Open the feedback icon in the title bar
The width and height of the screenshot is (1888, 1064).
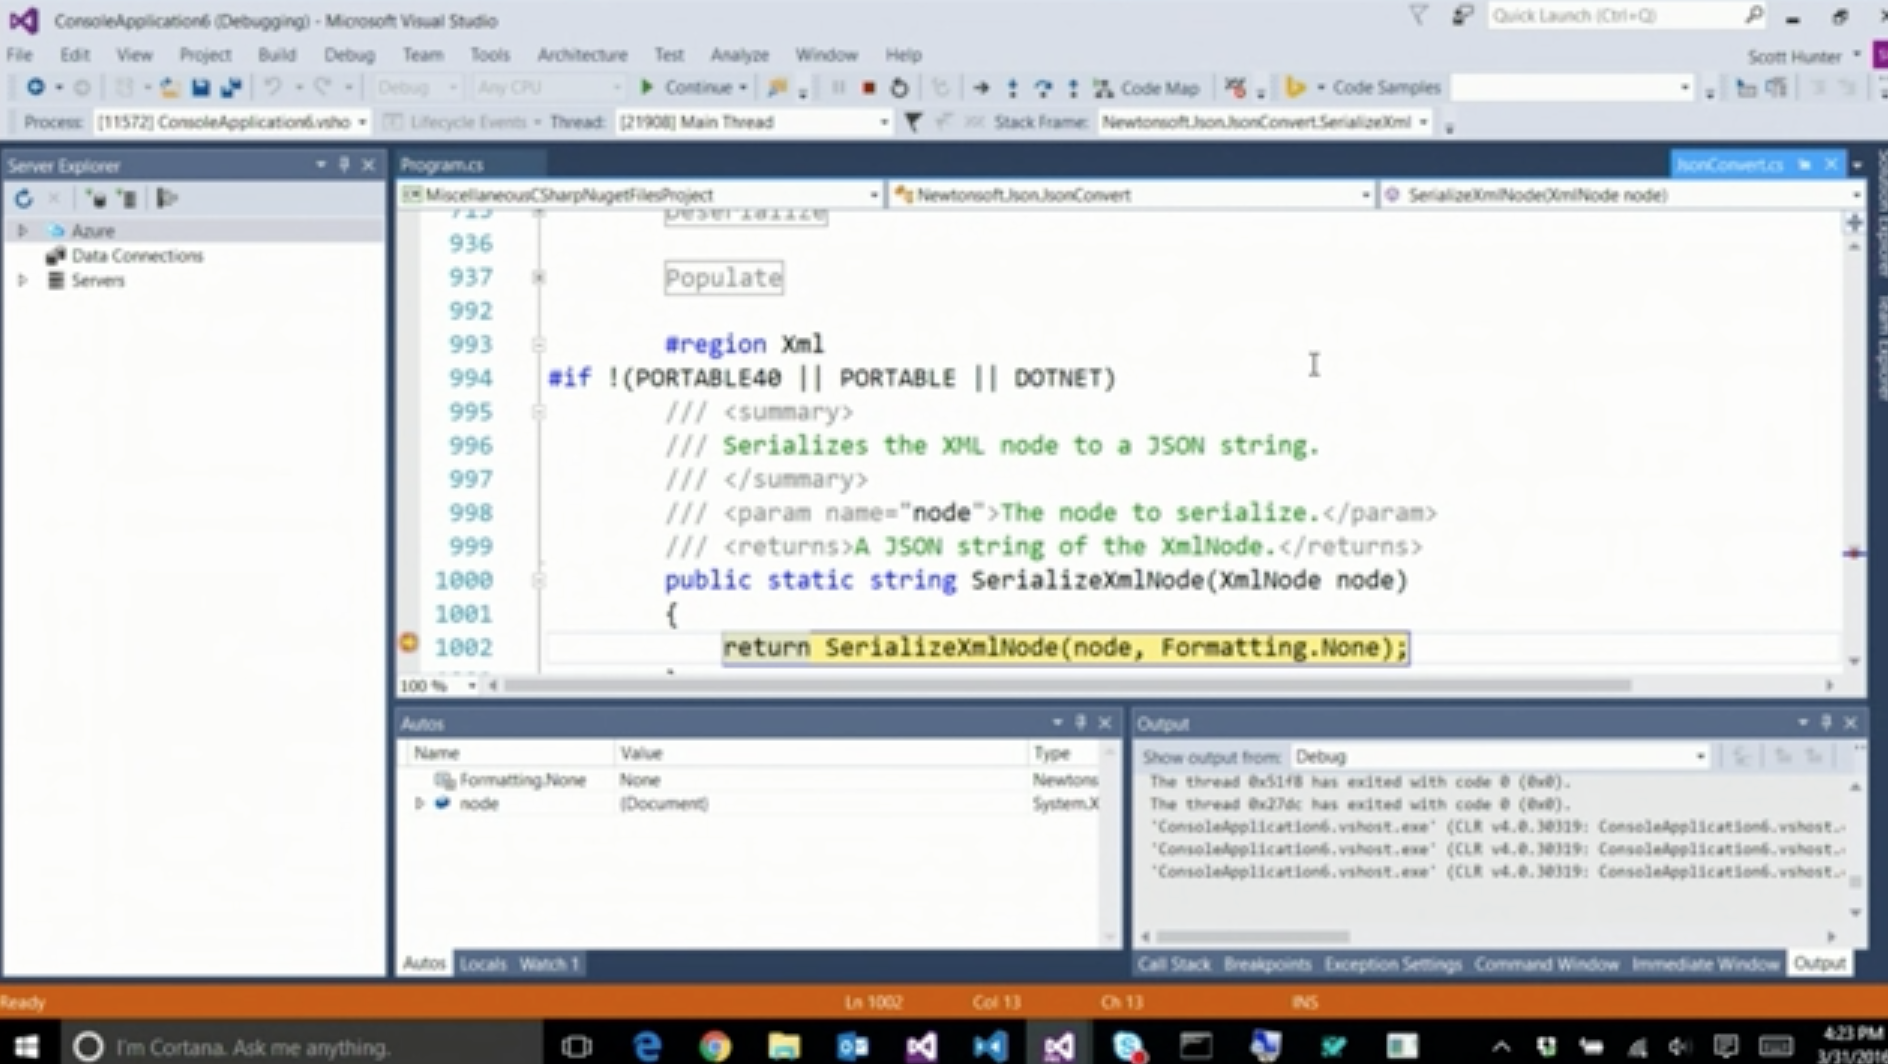pyautogui.click(x=1463, y=16)
